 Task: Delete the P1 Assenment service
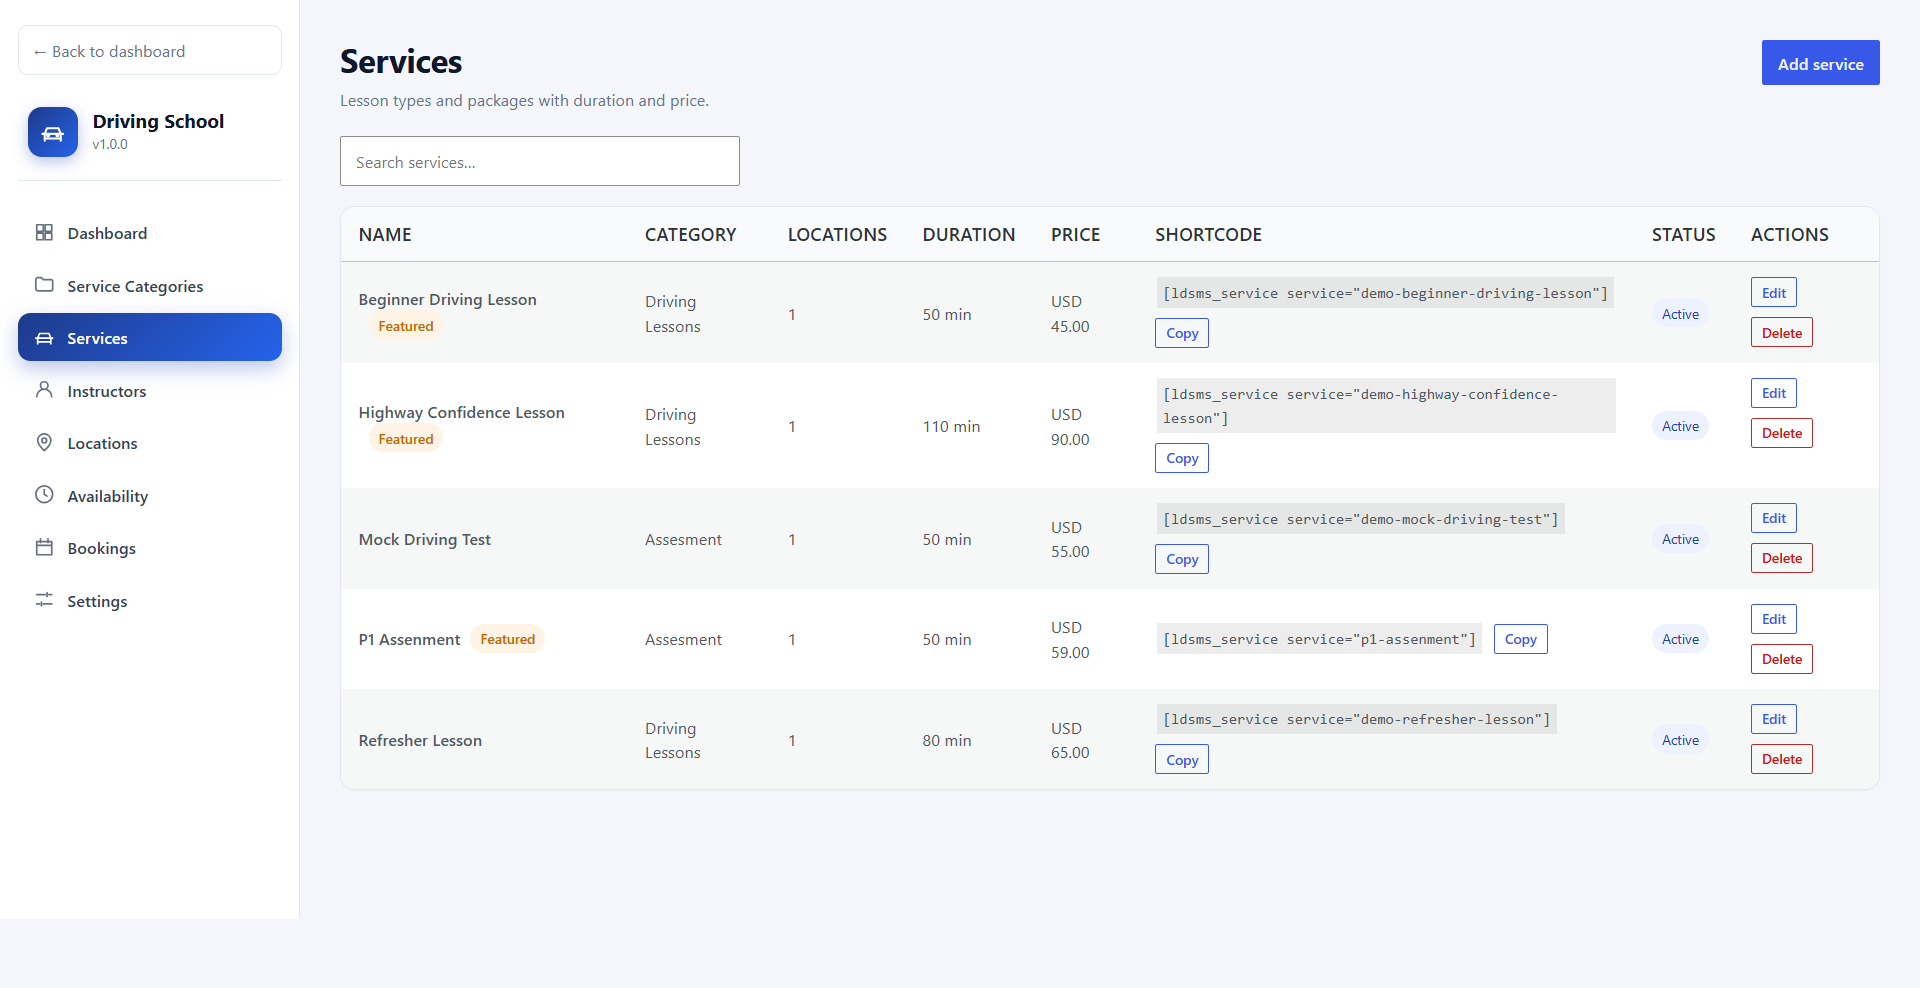tap(1782, 659)
